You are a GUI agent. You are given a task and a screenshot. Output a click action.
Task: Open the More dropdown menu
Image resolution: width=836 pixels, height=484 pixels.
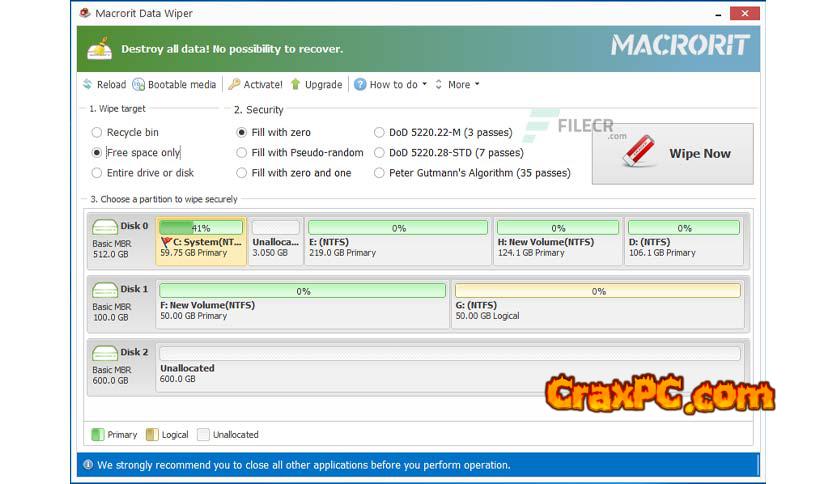(458, 85)
